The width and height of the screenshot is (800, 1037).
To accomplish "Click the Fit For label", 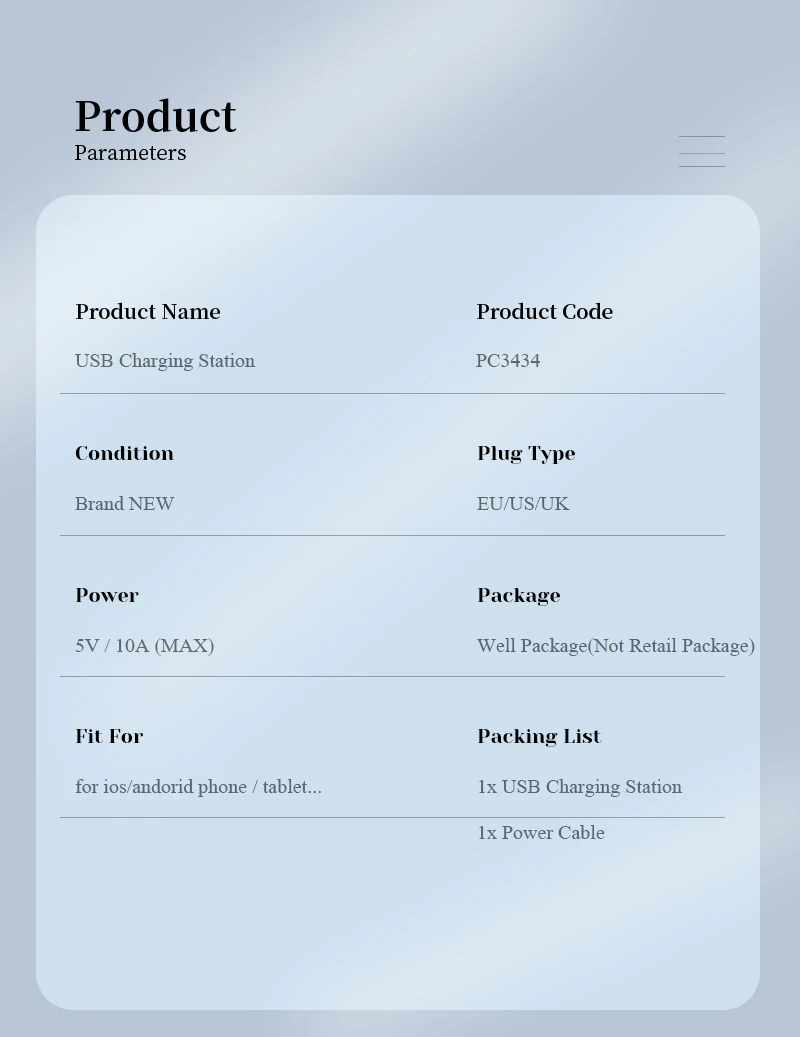I will pos(109,736).
